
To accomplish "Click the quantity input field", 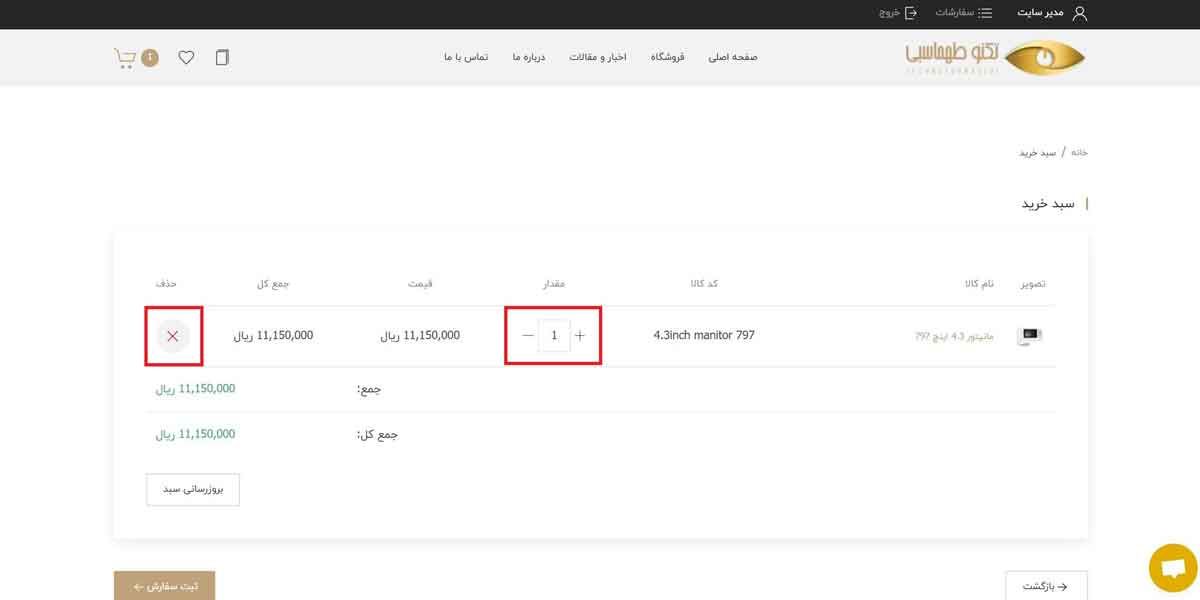I will [554, 336].
